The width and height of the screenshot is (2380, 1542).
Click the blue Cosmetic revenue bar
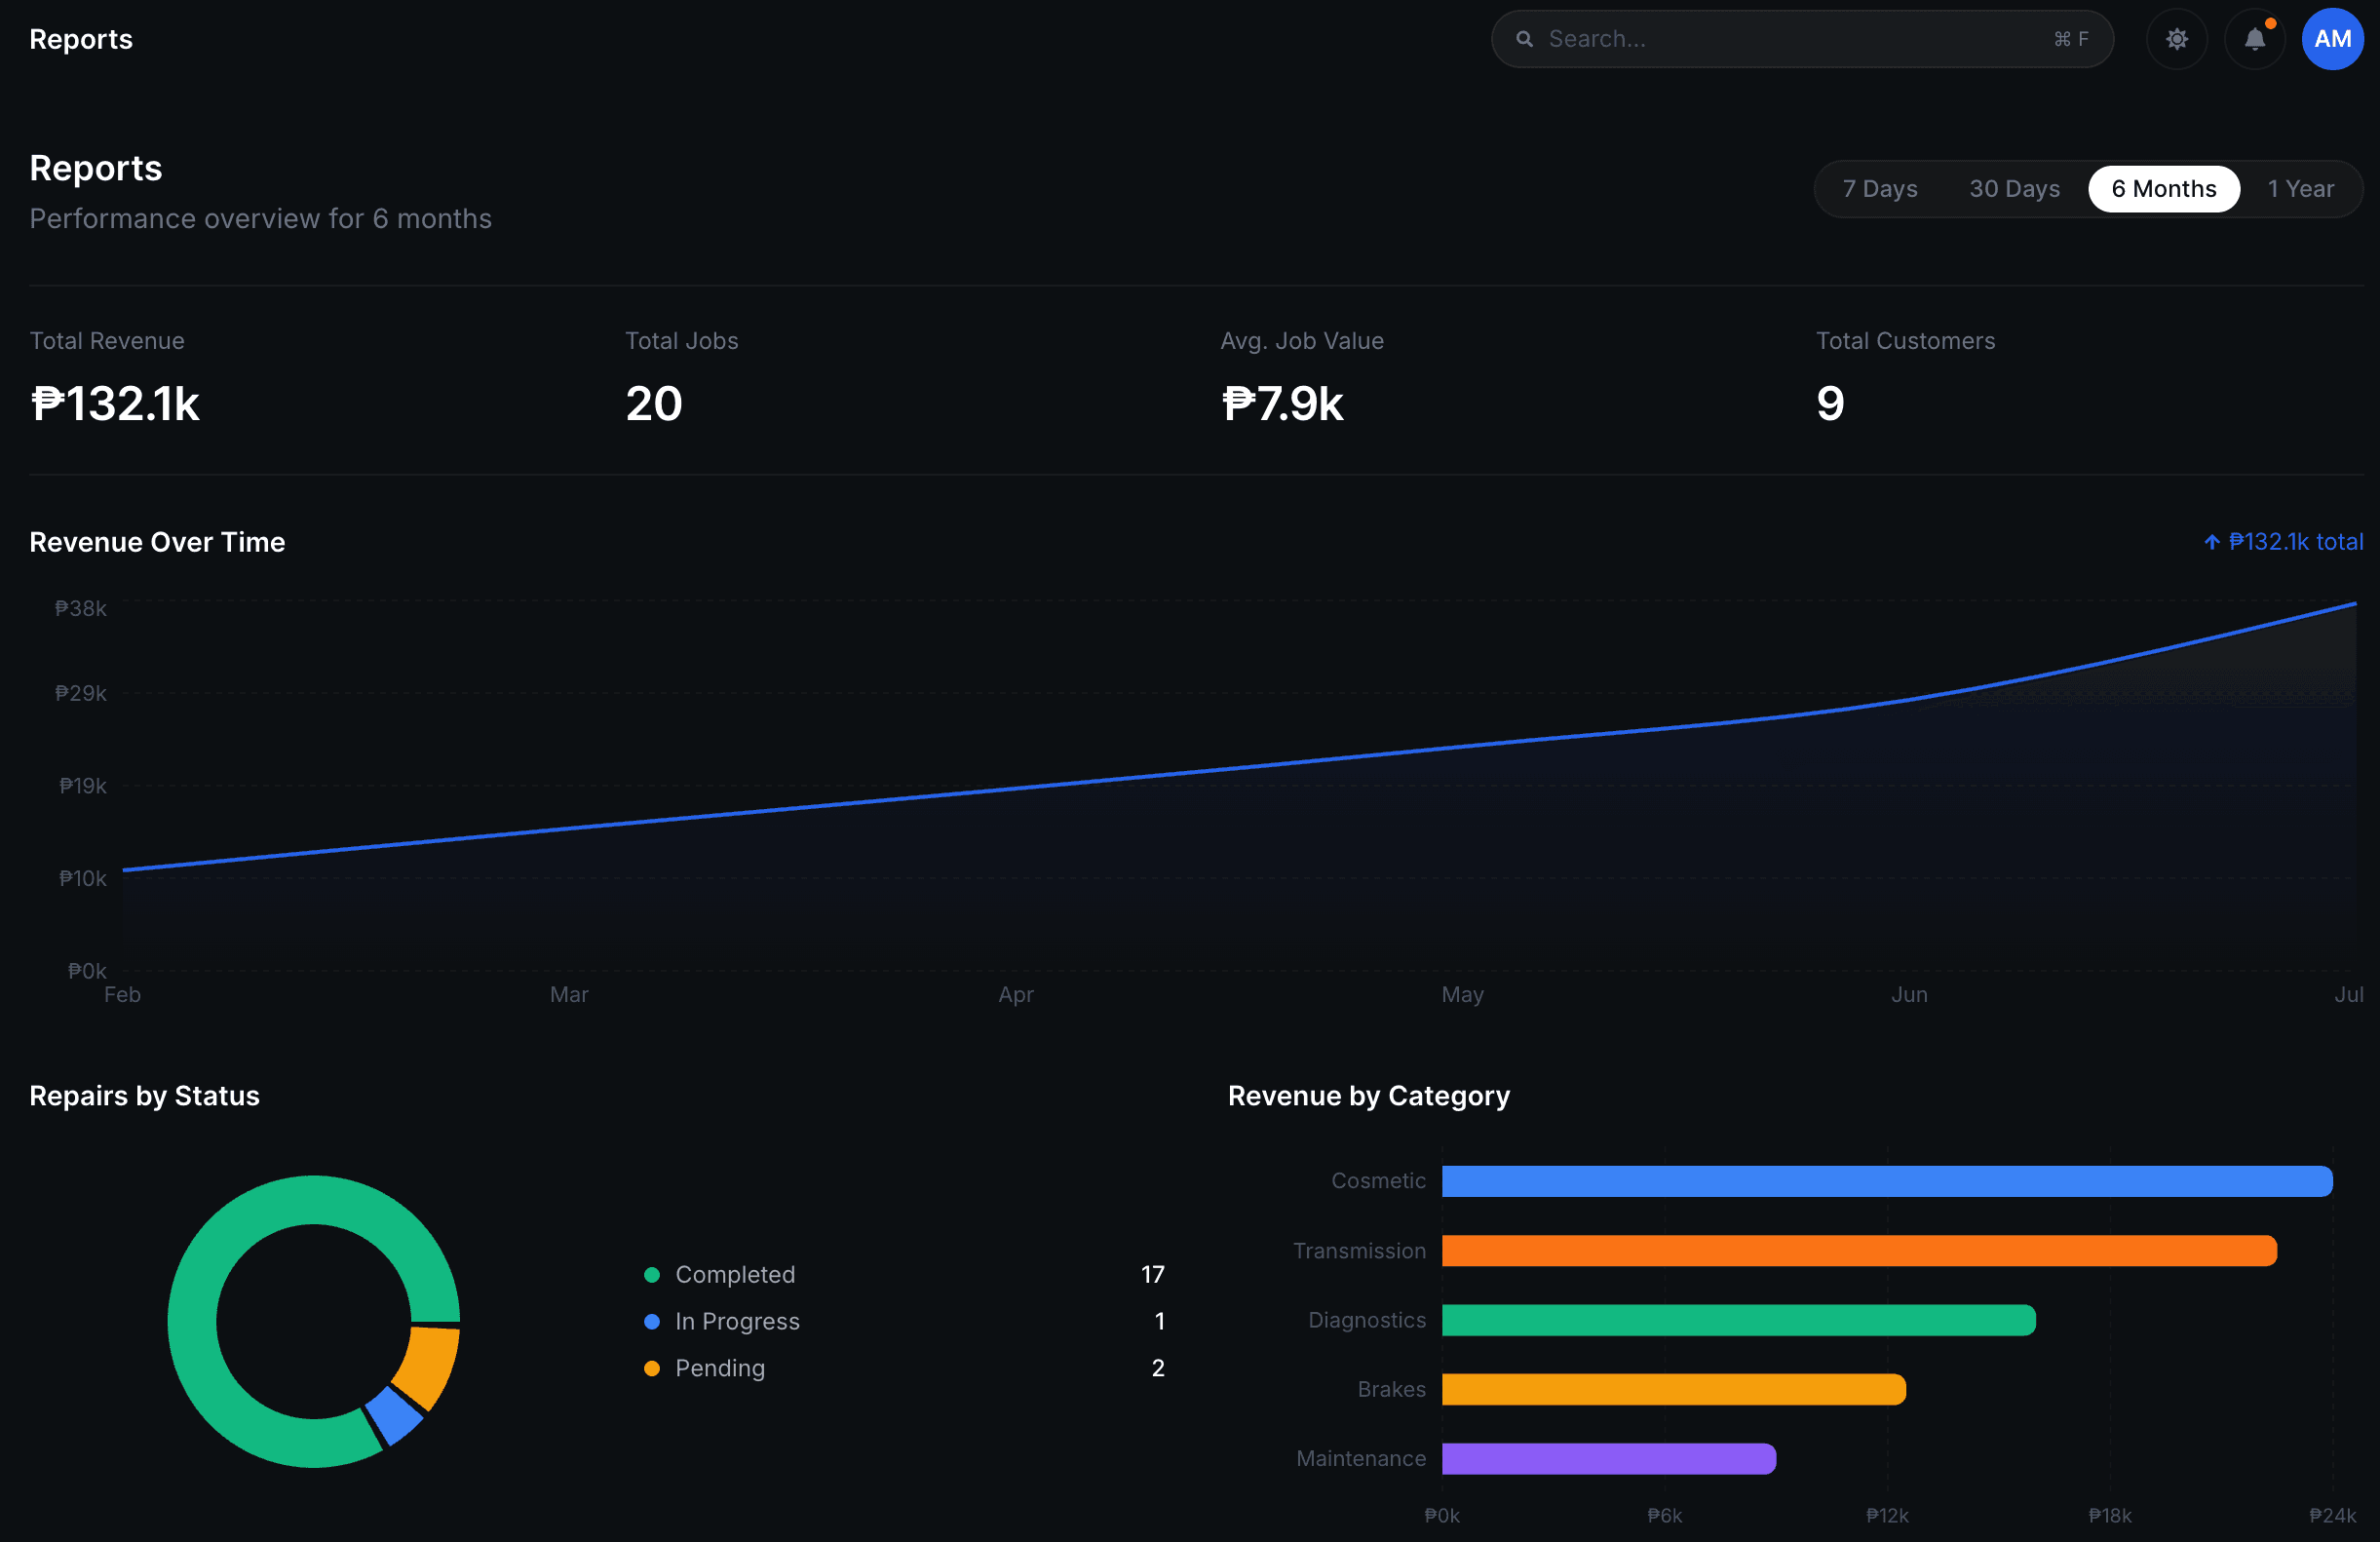click(1886, 1181)
